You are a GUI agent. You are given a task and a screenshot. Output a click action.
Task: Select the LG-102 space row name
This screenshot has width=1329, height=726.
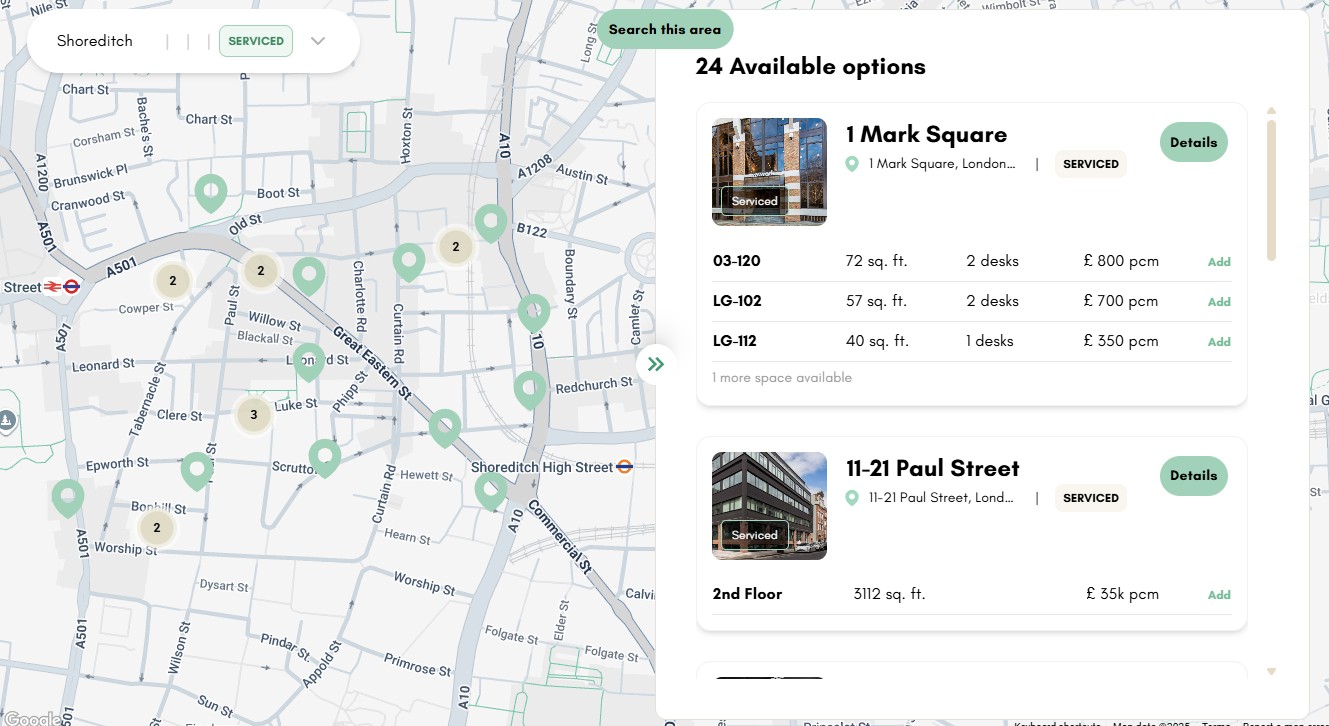pyautogui.click(x=737, y=301)
